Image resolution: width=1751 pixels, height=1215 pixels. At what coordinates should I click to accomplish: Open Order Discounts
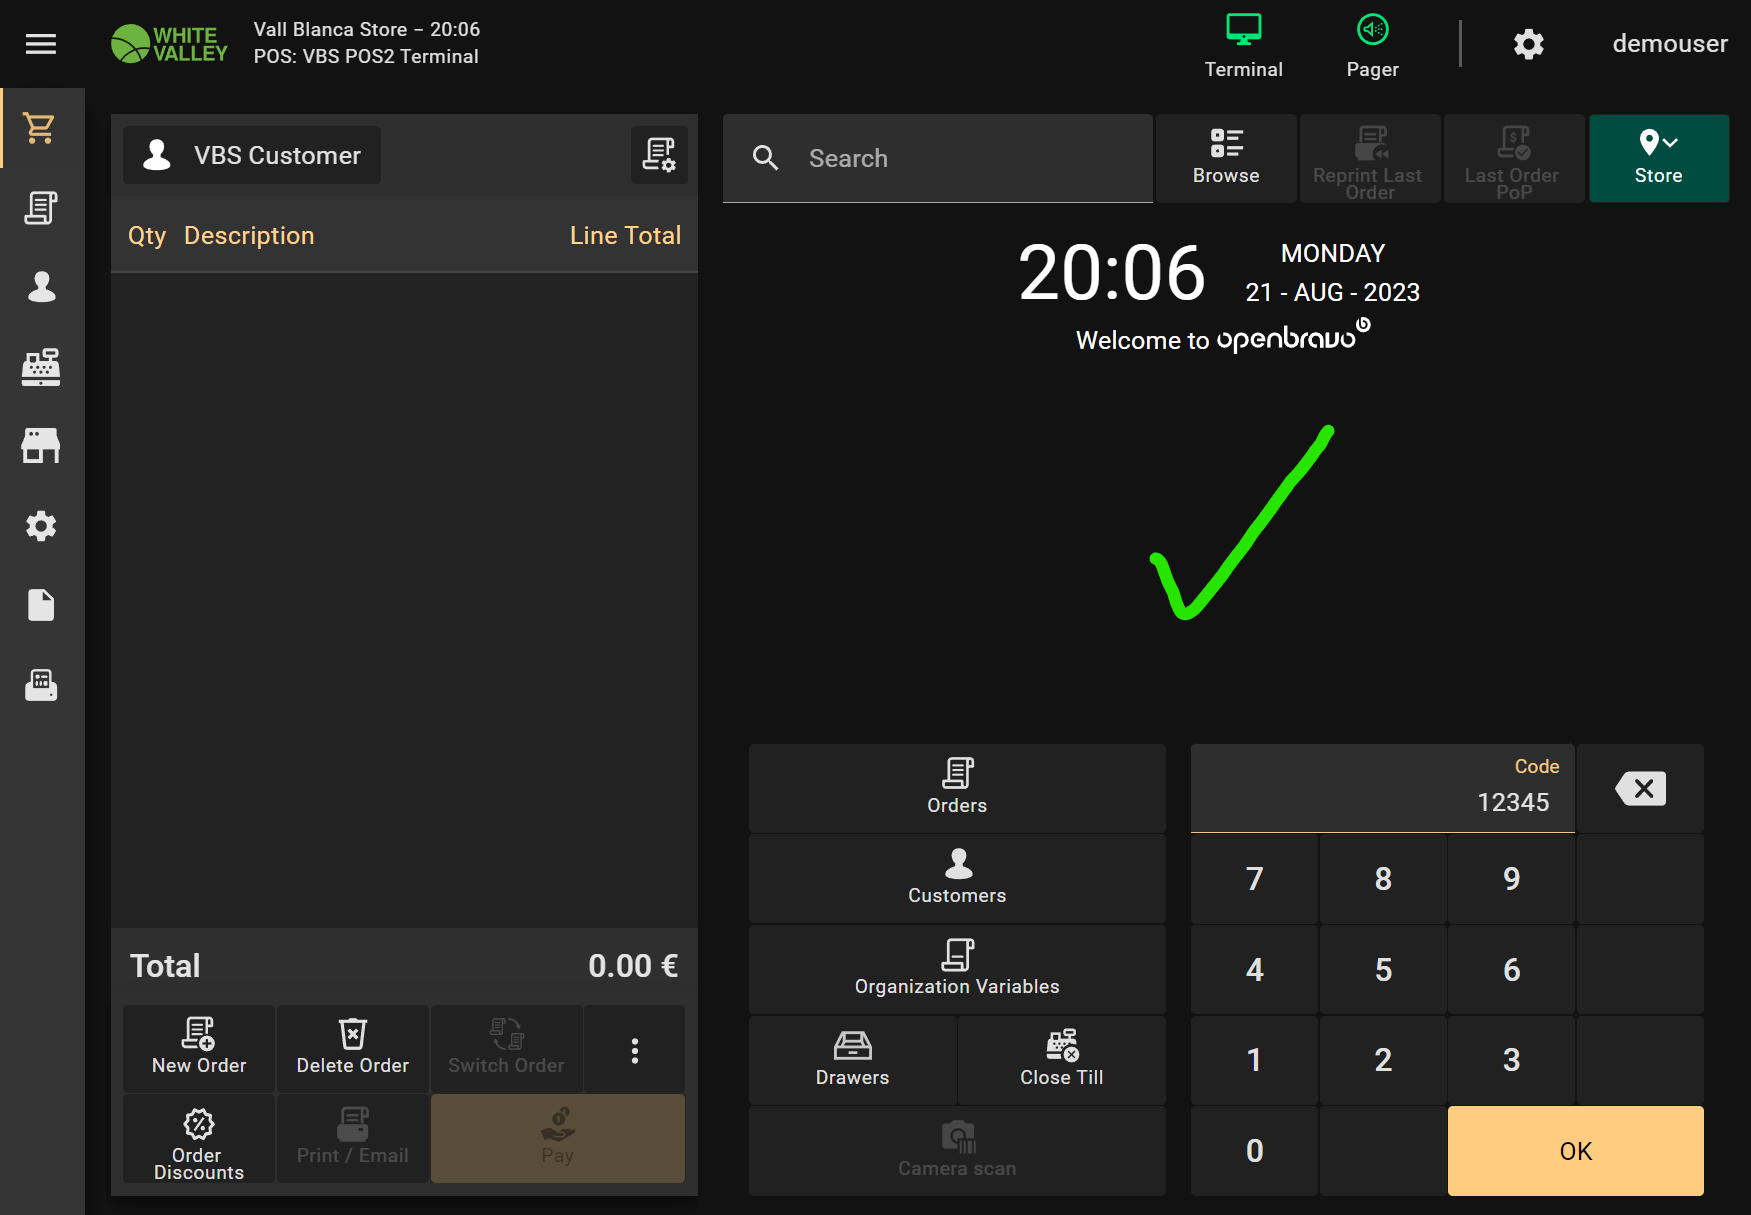click(x=199, y=1139)
